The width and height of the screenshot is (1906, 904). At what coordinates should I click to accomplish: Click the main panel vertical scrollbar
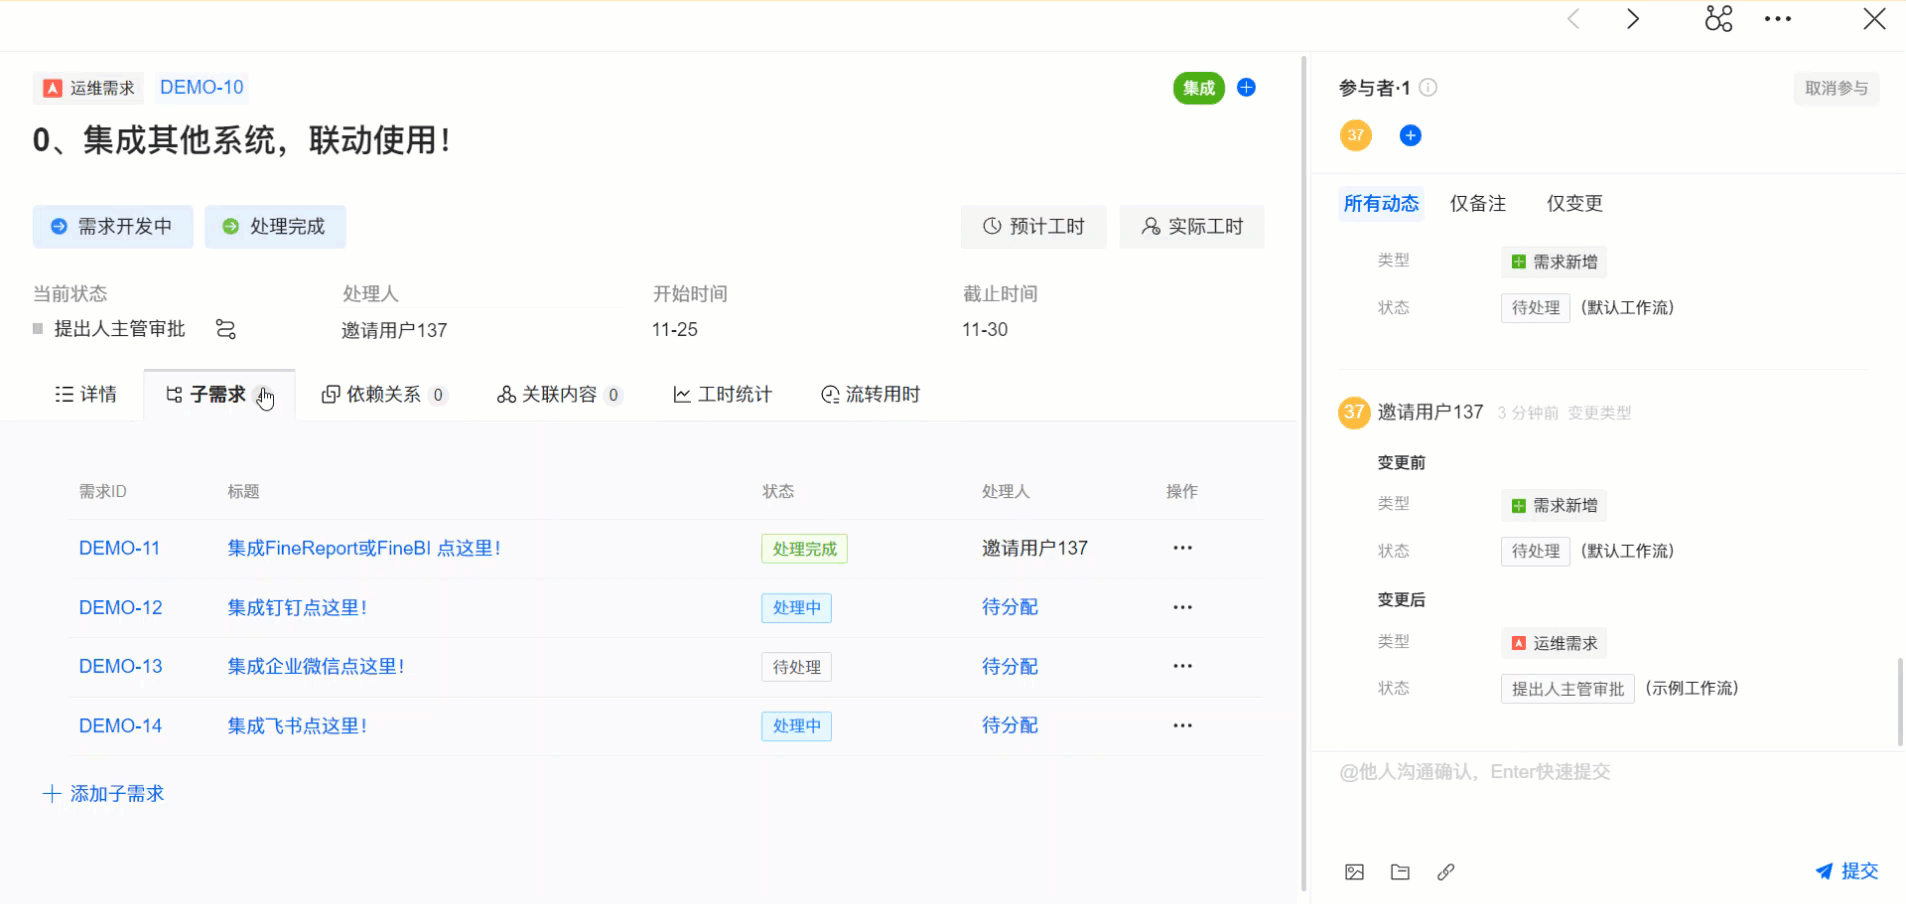(x=1304, y=473)
